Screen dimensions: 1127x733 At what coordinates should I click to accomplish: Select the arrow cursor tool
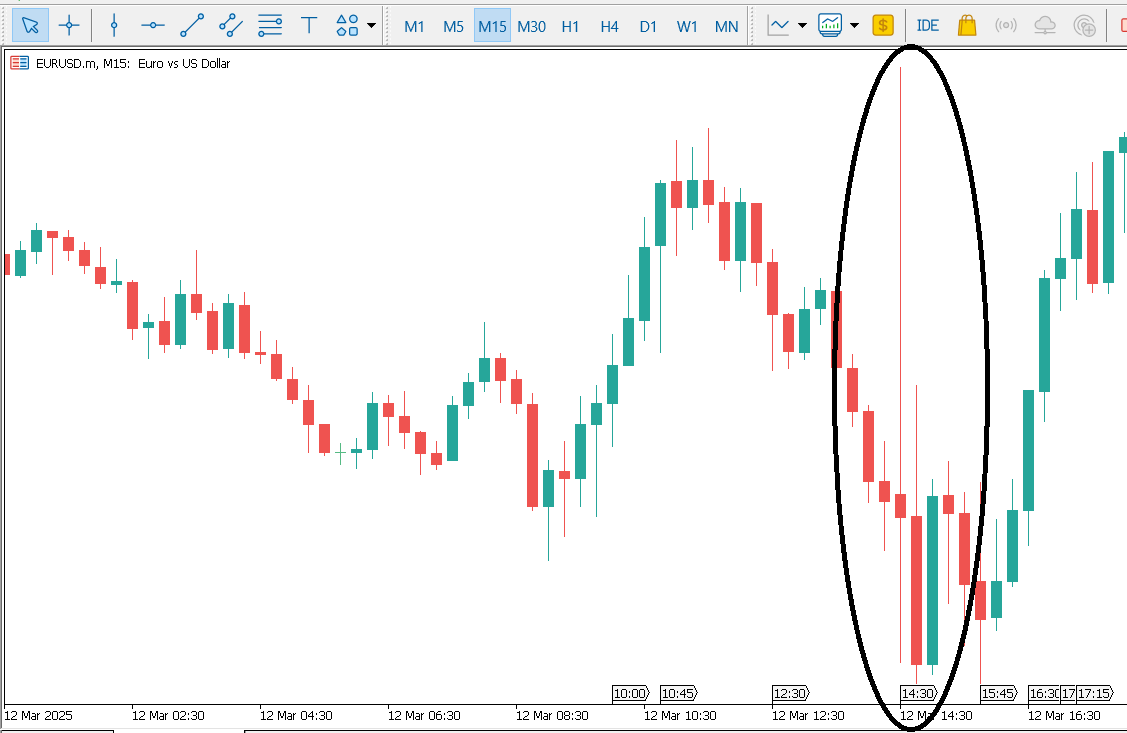[30, 25]
